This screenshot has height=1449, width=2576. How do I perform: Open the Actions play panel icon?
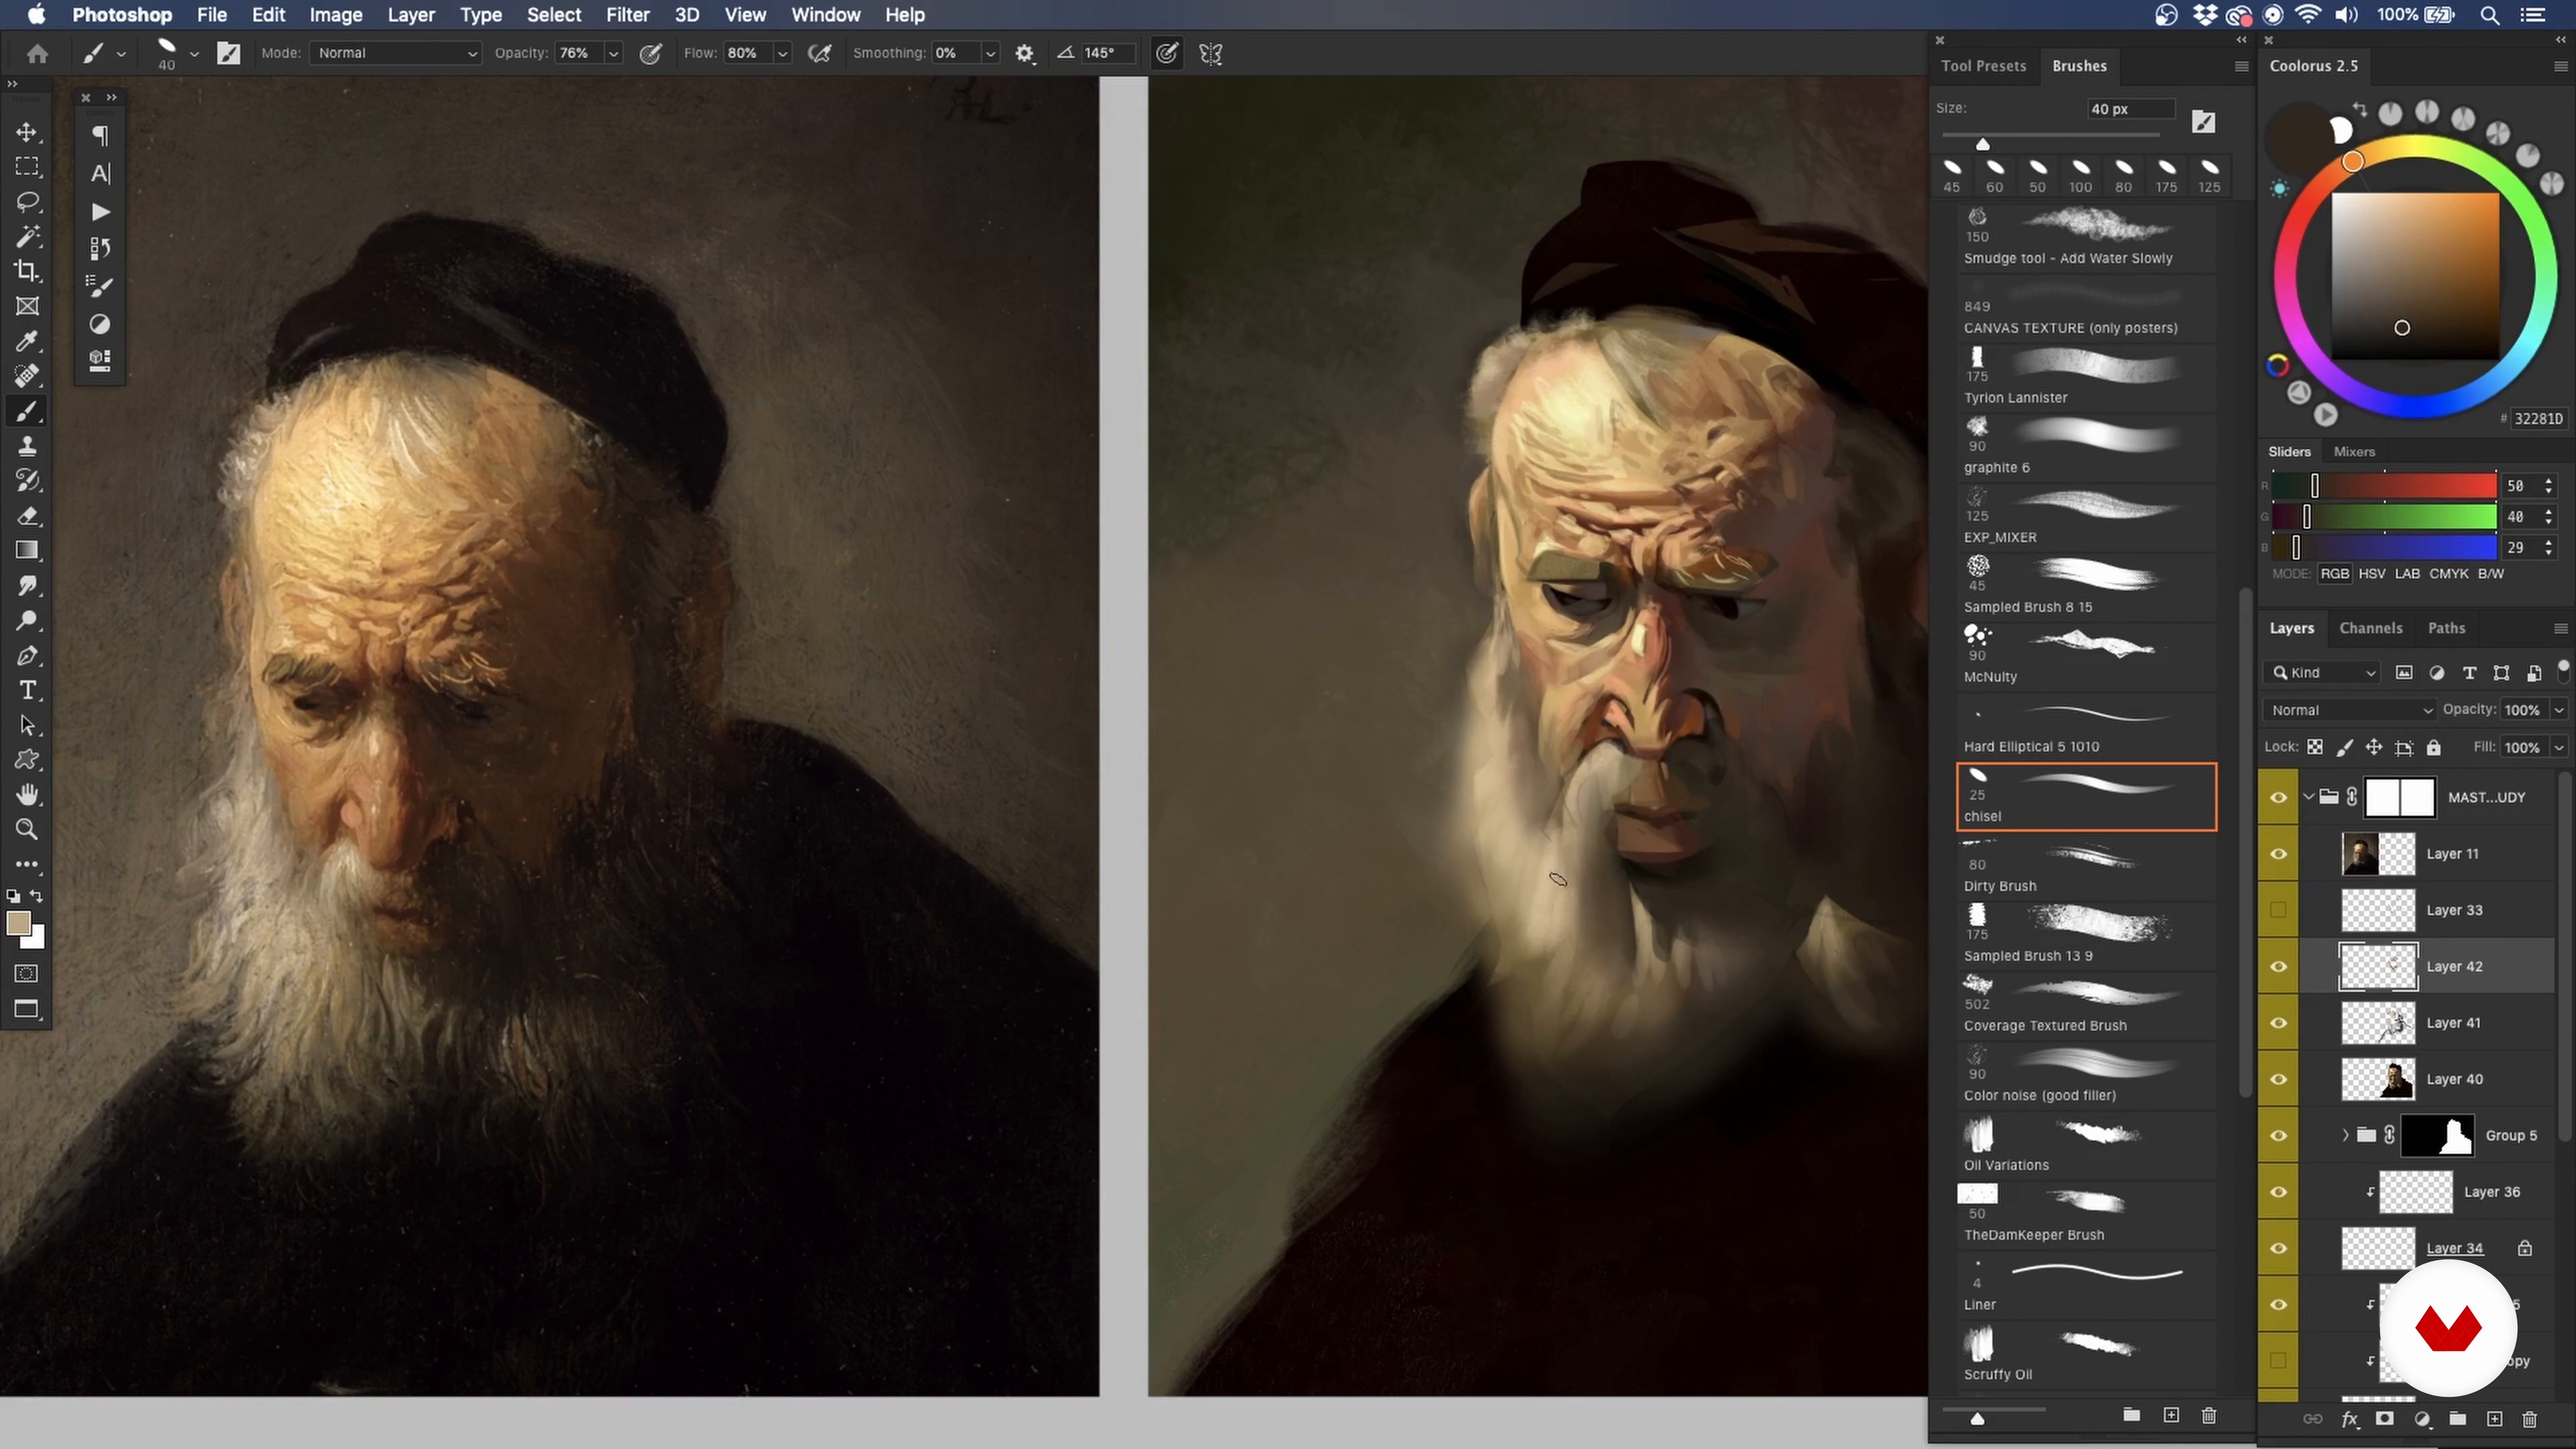point(100,211)
